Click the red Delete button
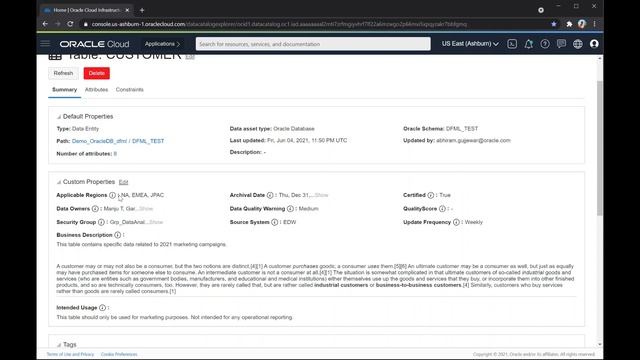This screenshot has height=360, width=640. click(x=97, y=73)
